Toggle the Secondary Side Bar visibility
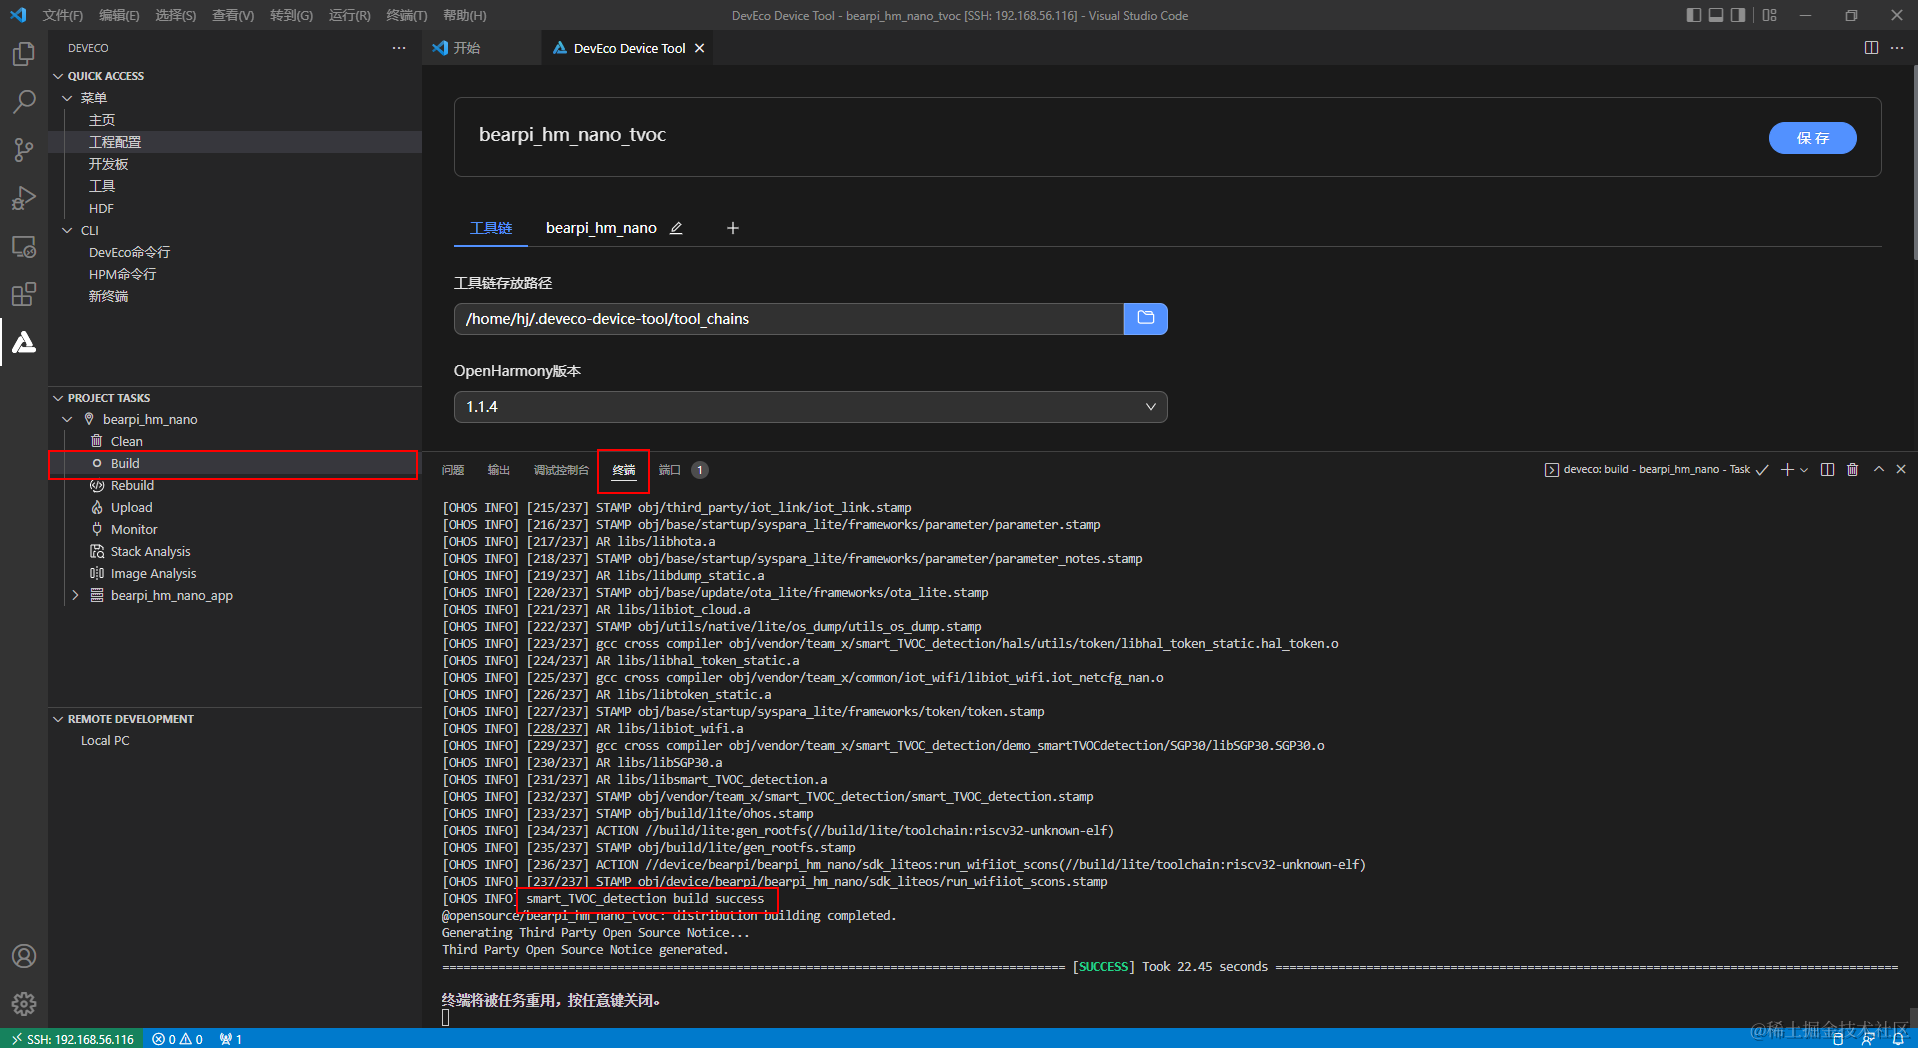The image size is (1918, 1048). pos(1738,15)
